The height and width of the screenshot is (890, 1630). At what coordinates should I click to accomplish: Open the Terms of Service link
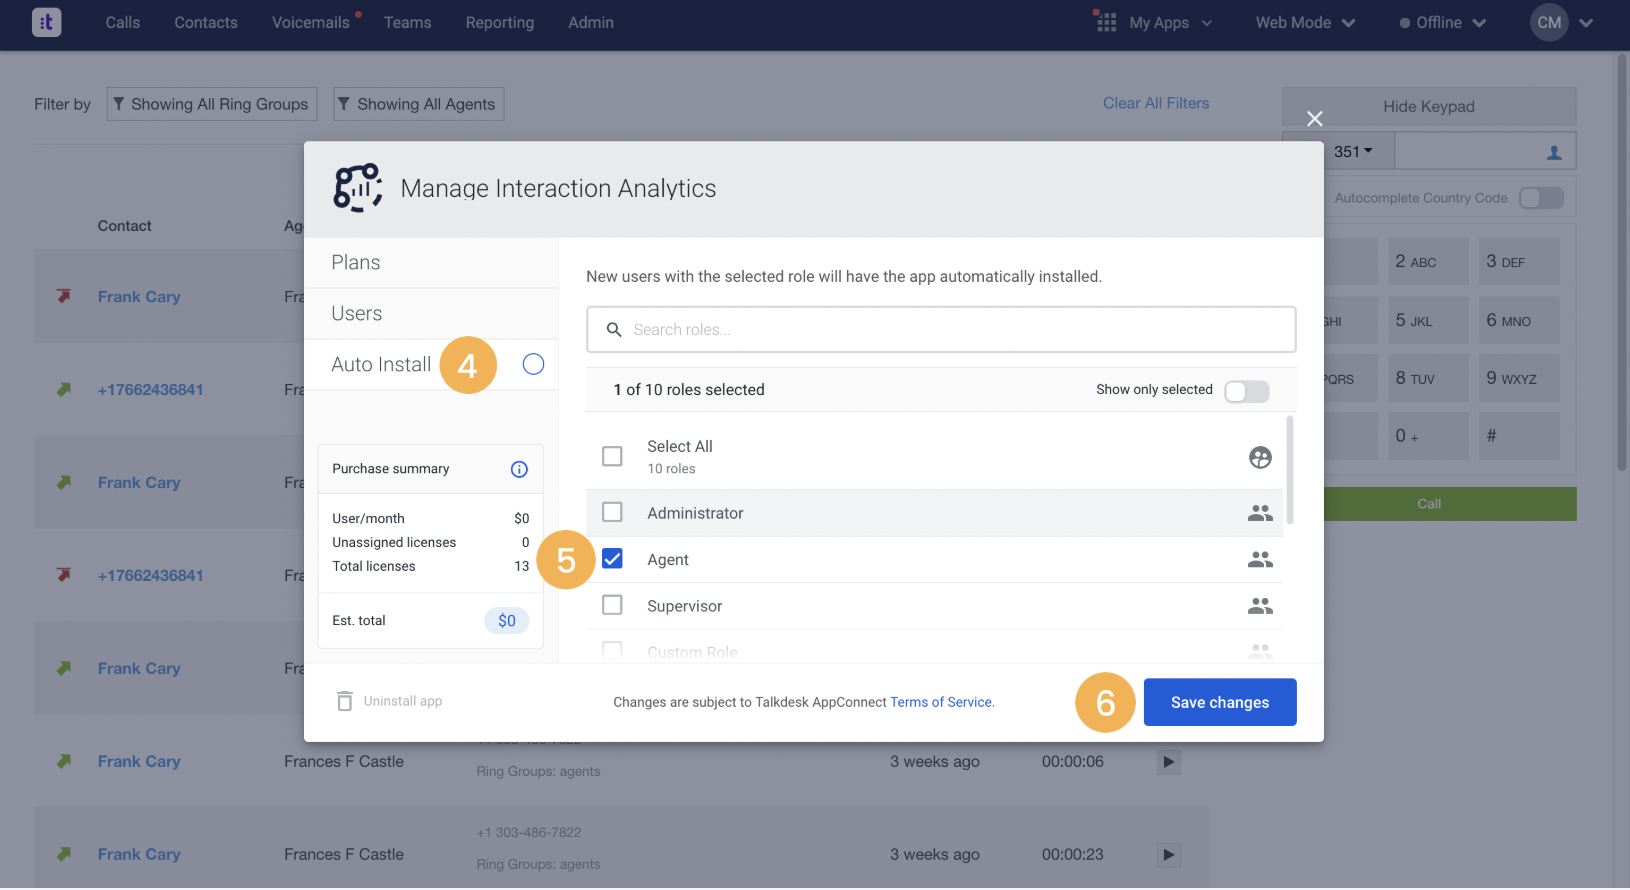tap(942, 702)
